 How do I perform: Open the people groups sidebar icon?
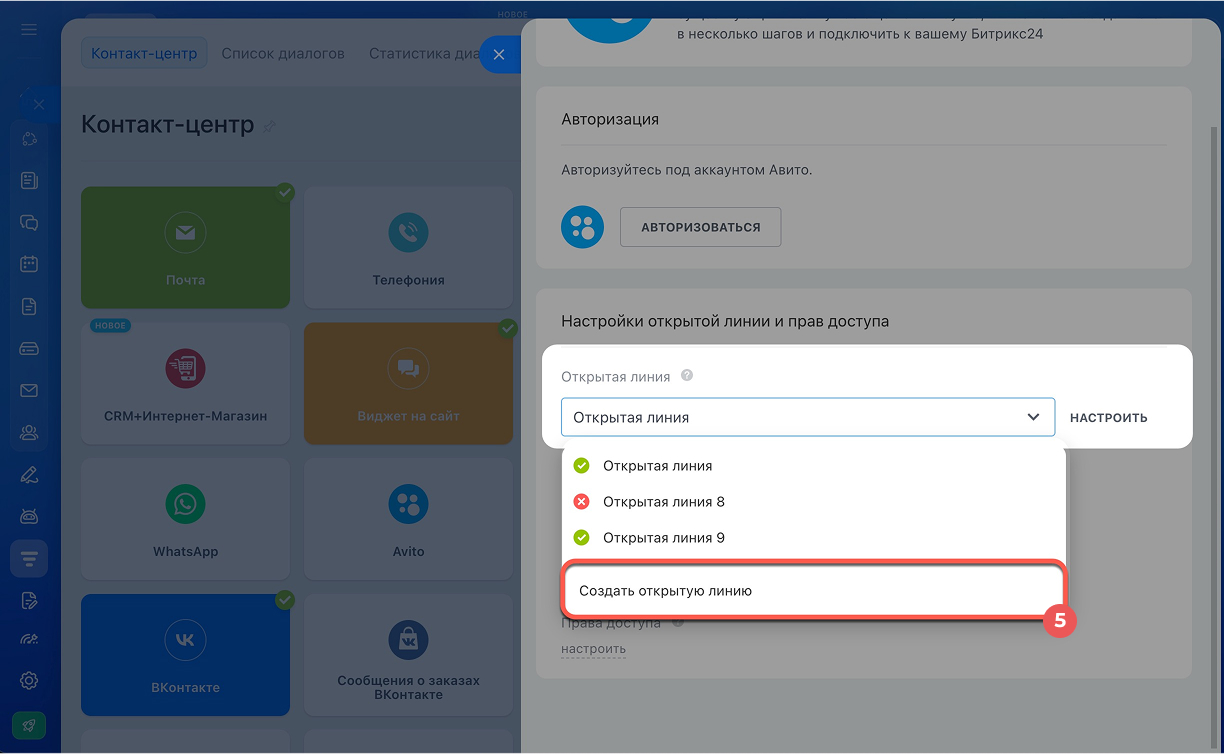29,433
